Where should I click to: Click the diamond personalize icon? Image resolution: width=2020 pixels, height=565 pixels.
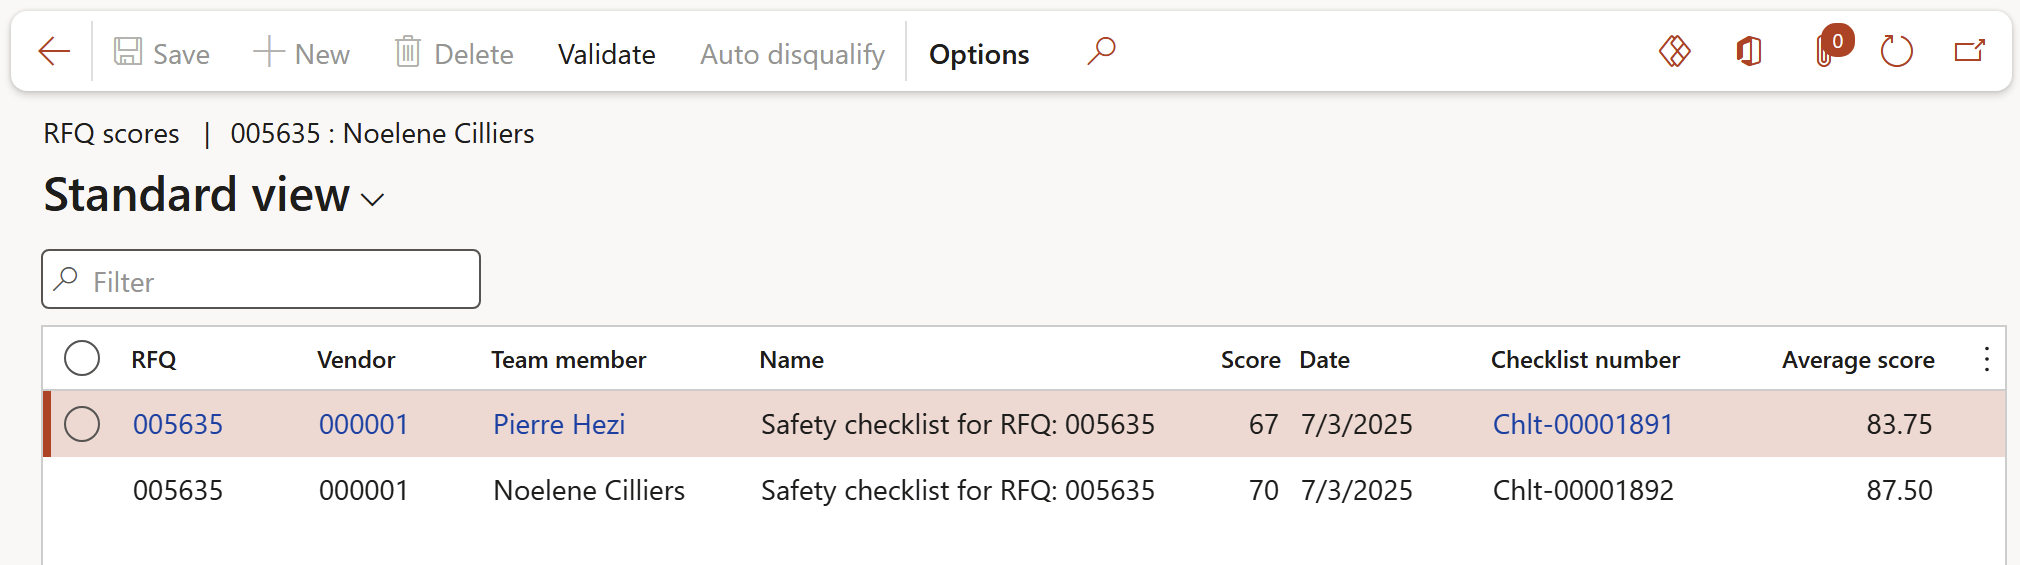(1674, 51)
